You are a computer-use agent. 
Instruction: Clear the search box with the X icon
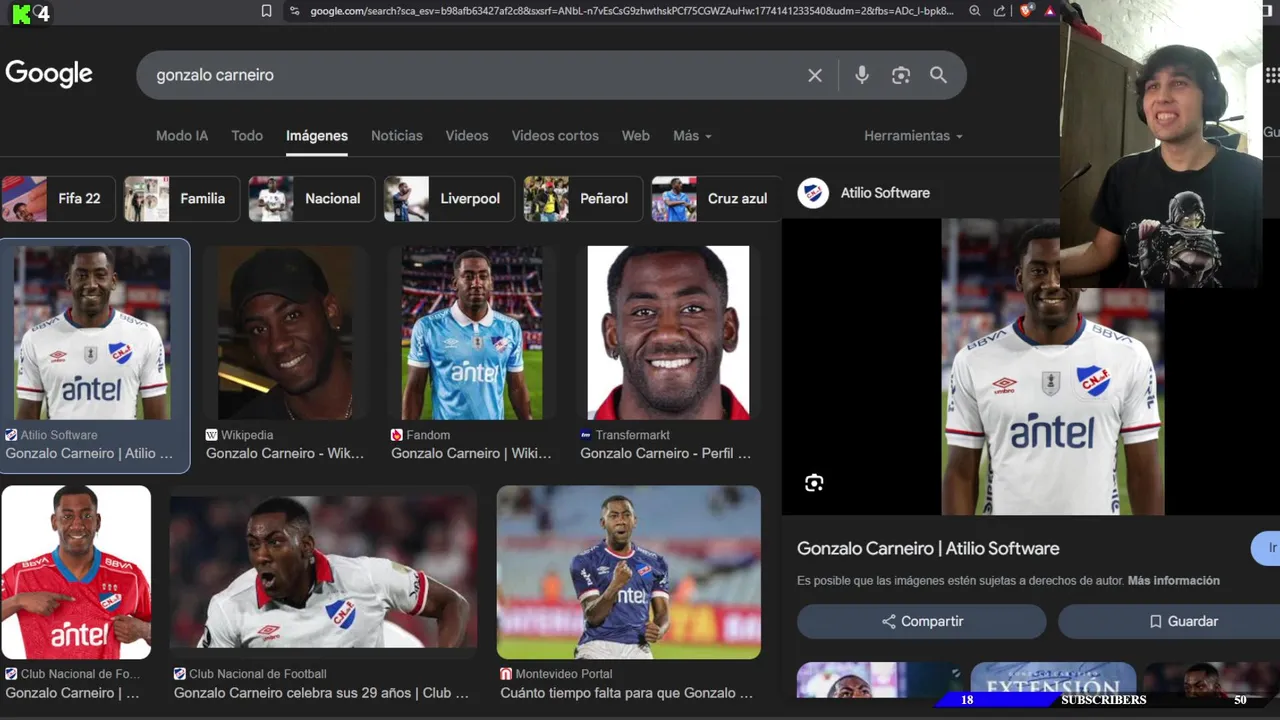(815, 75)
